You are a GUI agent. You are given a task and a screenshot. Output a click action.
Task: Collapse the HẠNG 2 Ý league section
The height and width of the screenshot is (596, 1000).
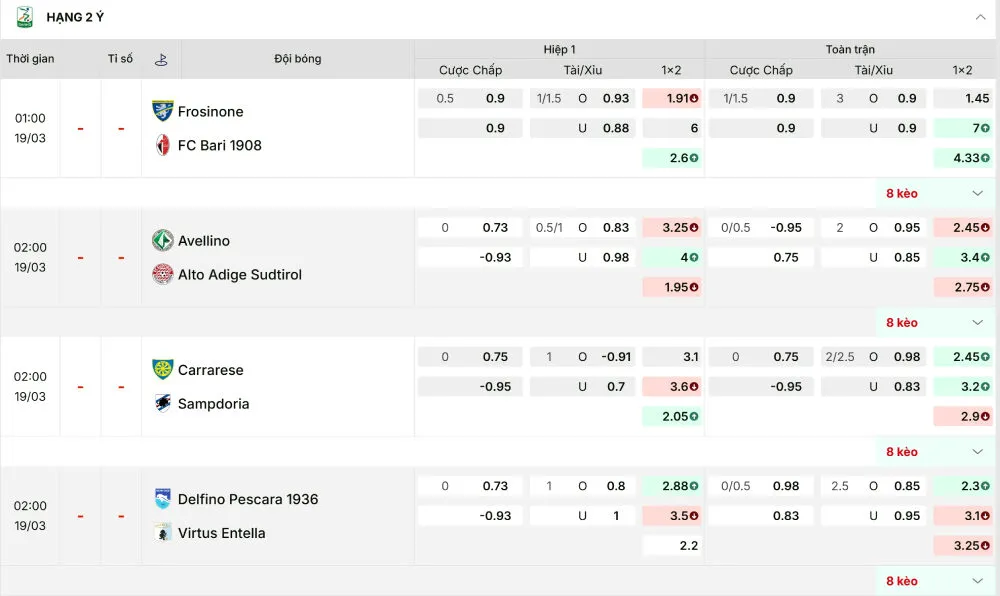coord(980,17)
